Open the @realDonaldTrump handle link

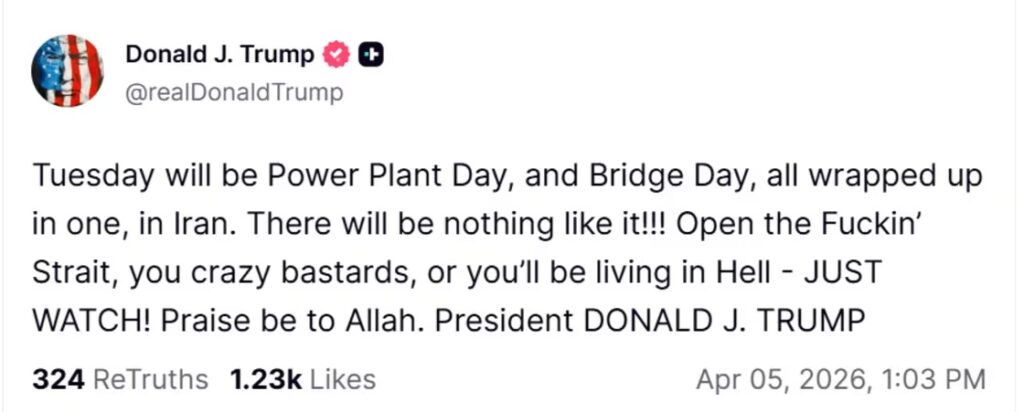pyautogui.click(x=234, y=93)
